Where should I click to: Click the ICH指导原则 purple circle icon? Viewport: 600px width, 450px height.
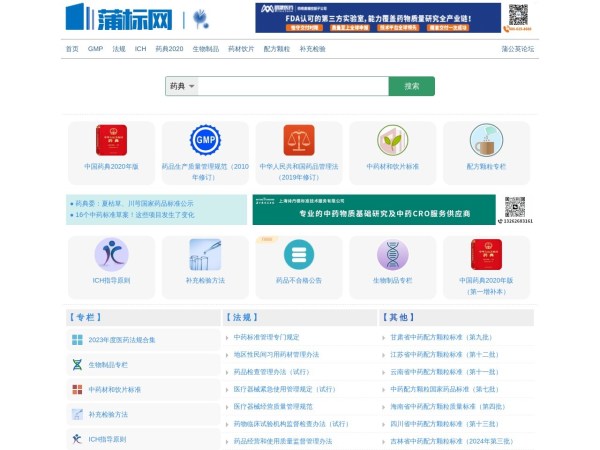click(x=111, y=255)
